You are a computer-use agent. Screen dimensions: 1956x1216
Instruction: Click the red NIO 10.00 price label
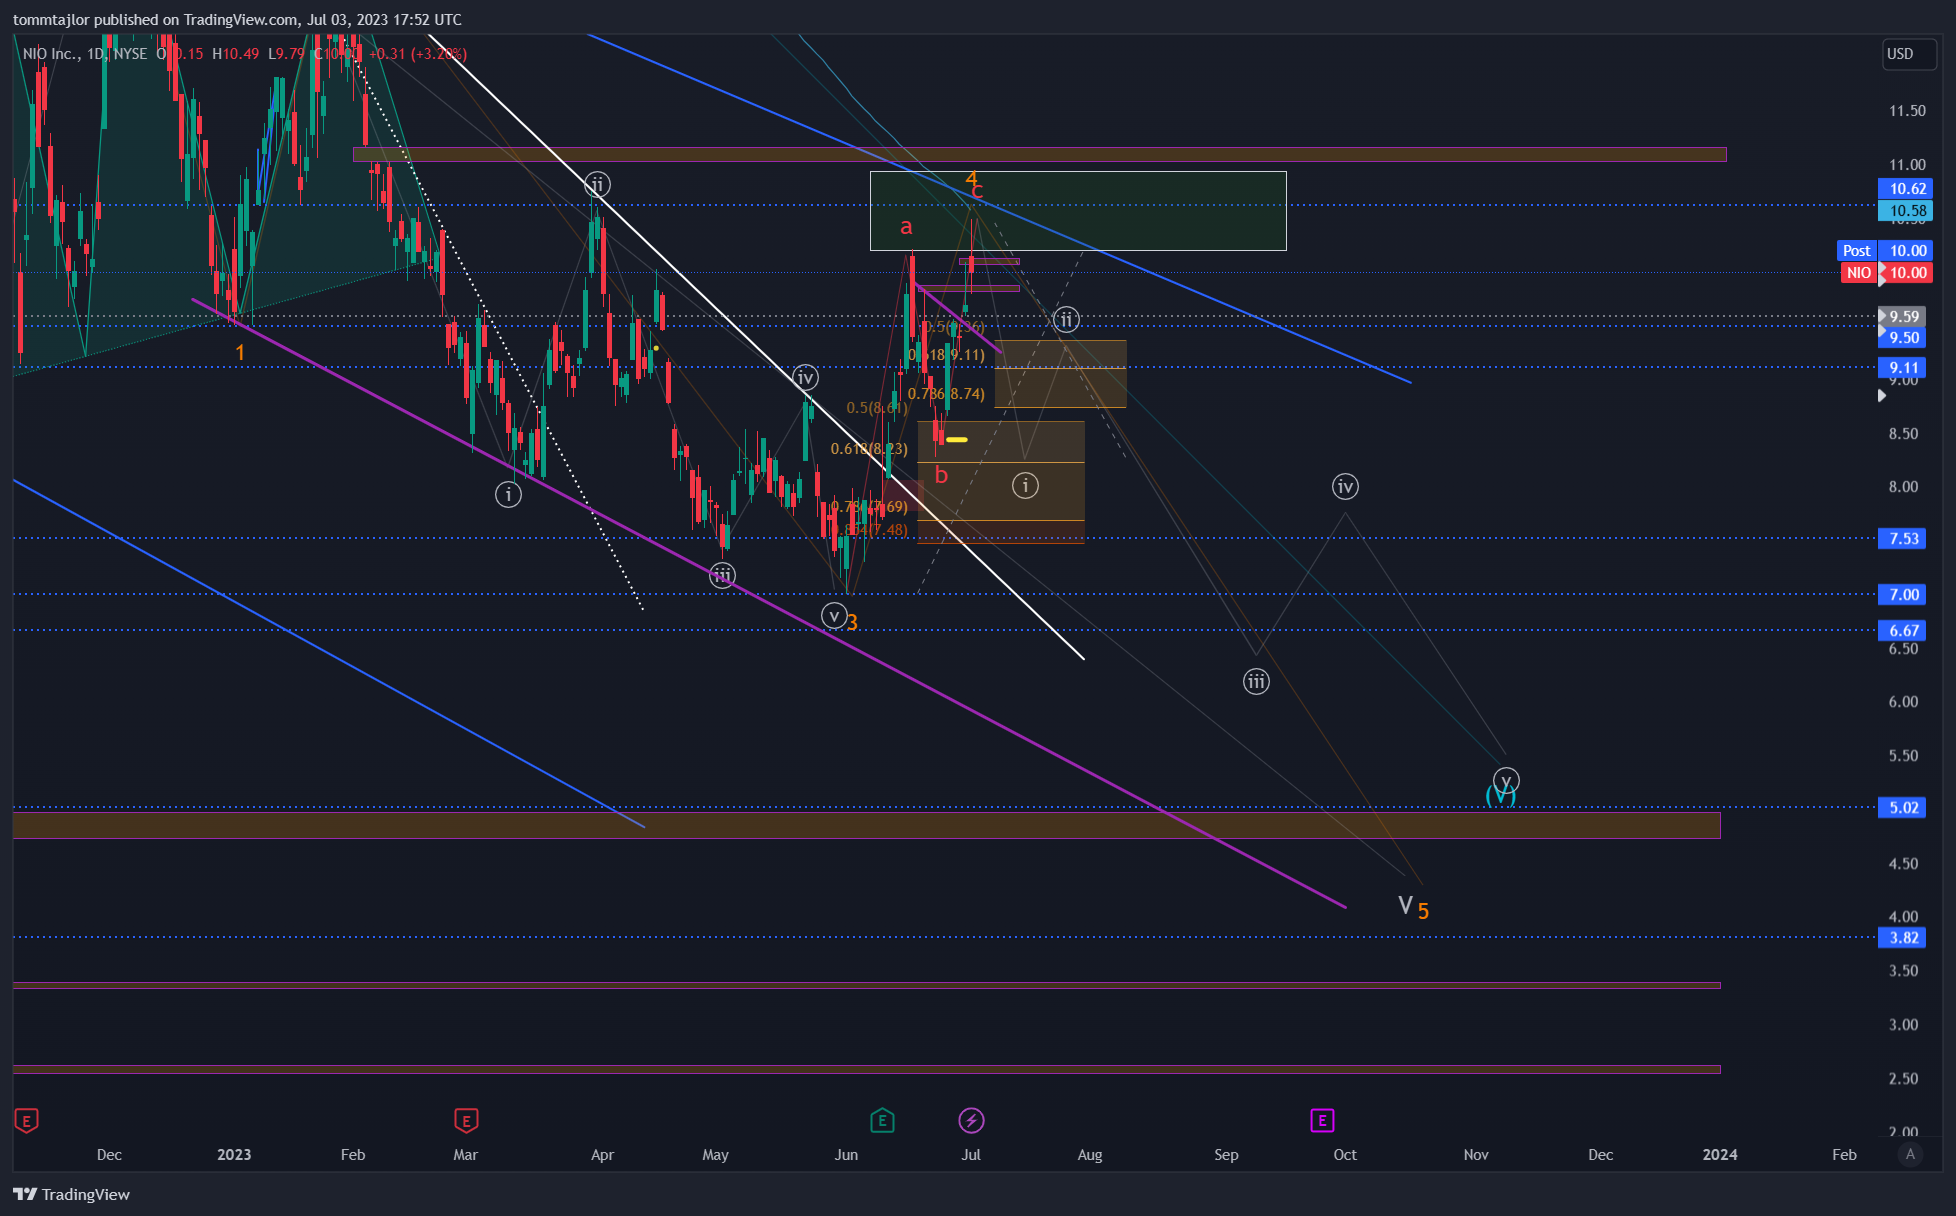pyautogui.click(x=1887, y=273)
